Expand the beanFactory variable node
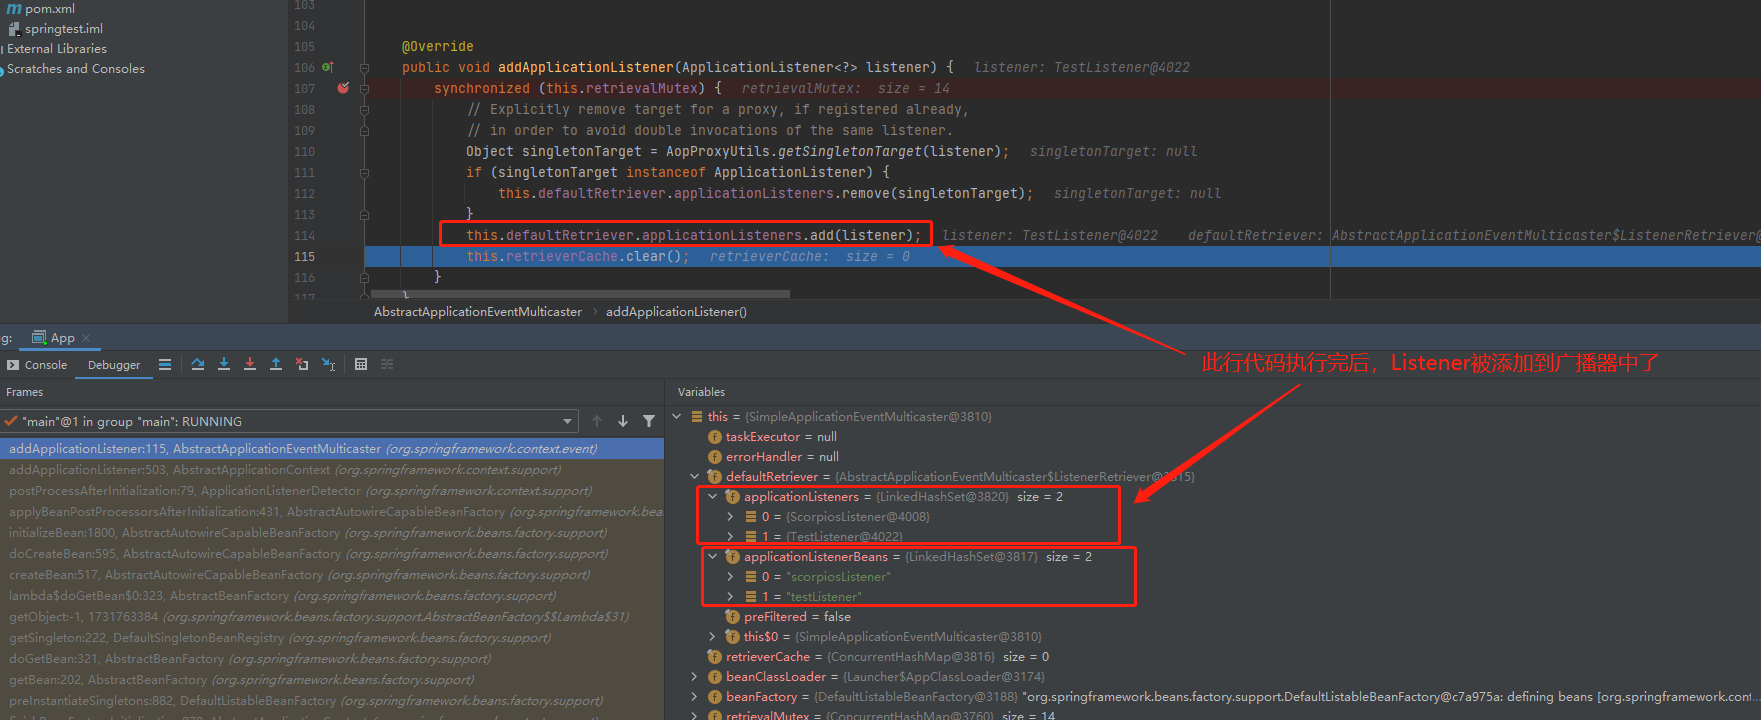1761x720 pixels. click(x=695, y=697)
